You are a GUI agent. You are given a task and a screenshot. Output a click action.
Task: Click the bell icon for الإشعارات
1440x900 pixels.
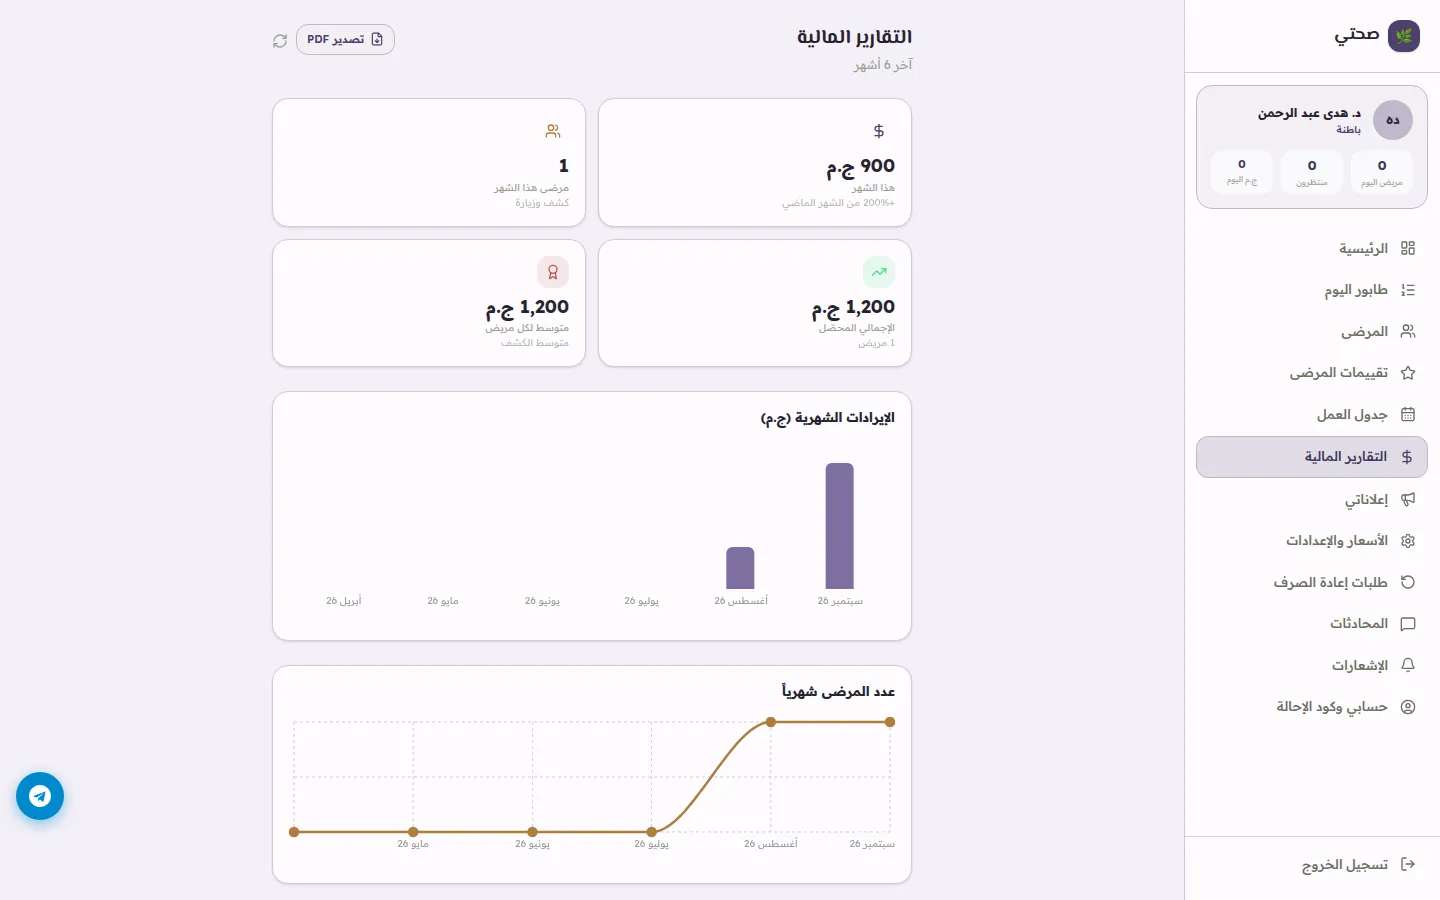[1408, 665]
